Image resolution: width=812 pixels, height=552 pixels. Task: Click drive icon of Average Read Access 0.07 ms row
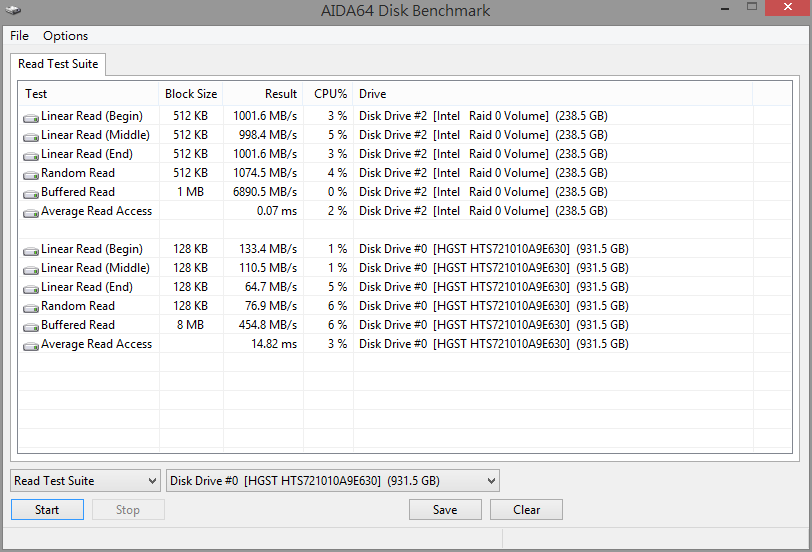(x=31, y=213)
